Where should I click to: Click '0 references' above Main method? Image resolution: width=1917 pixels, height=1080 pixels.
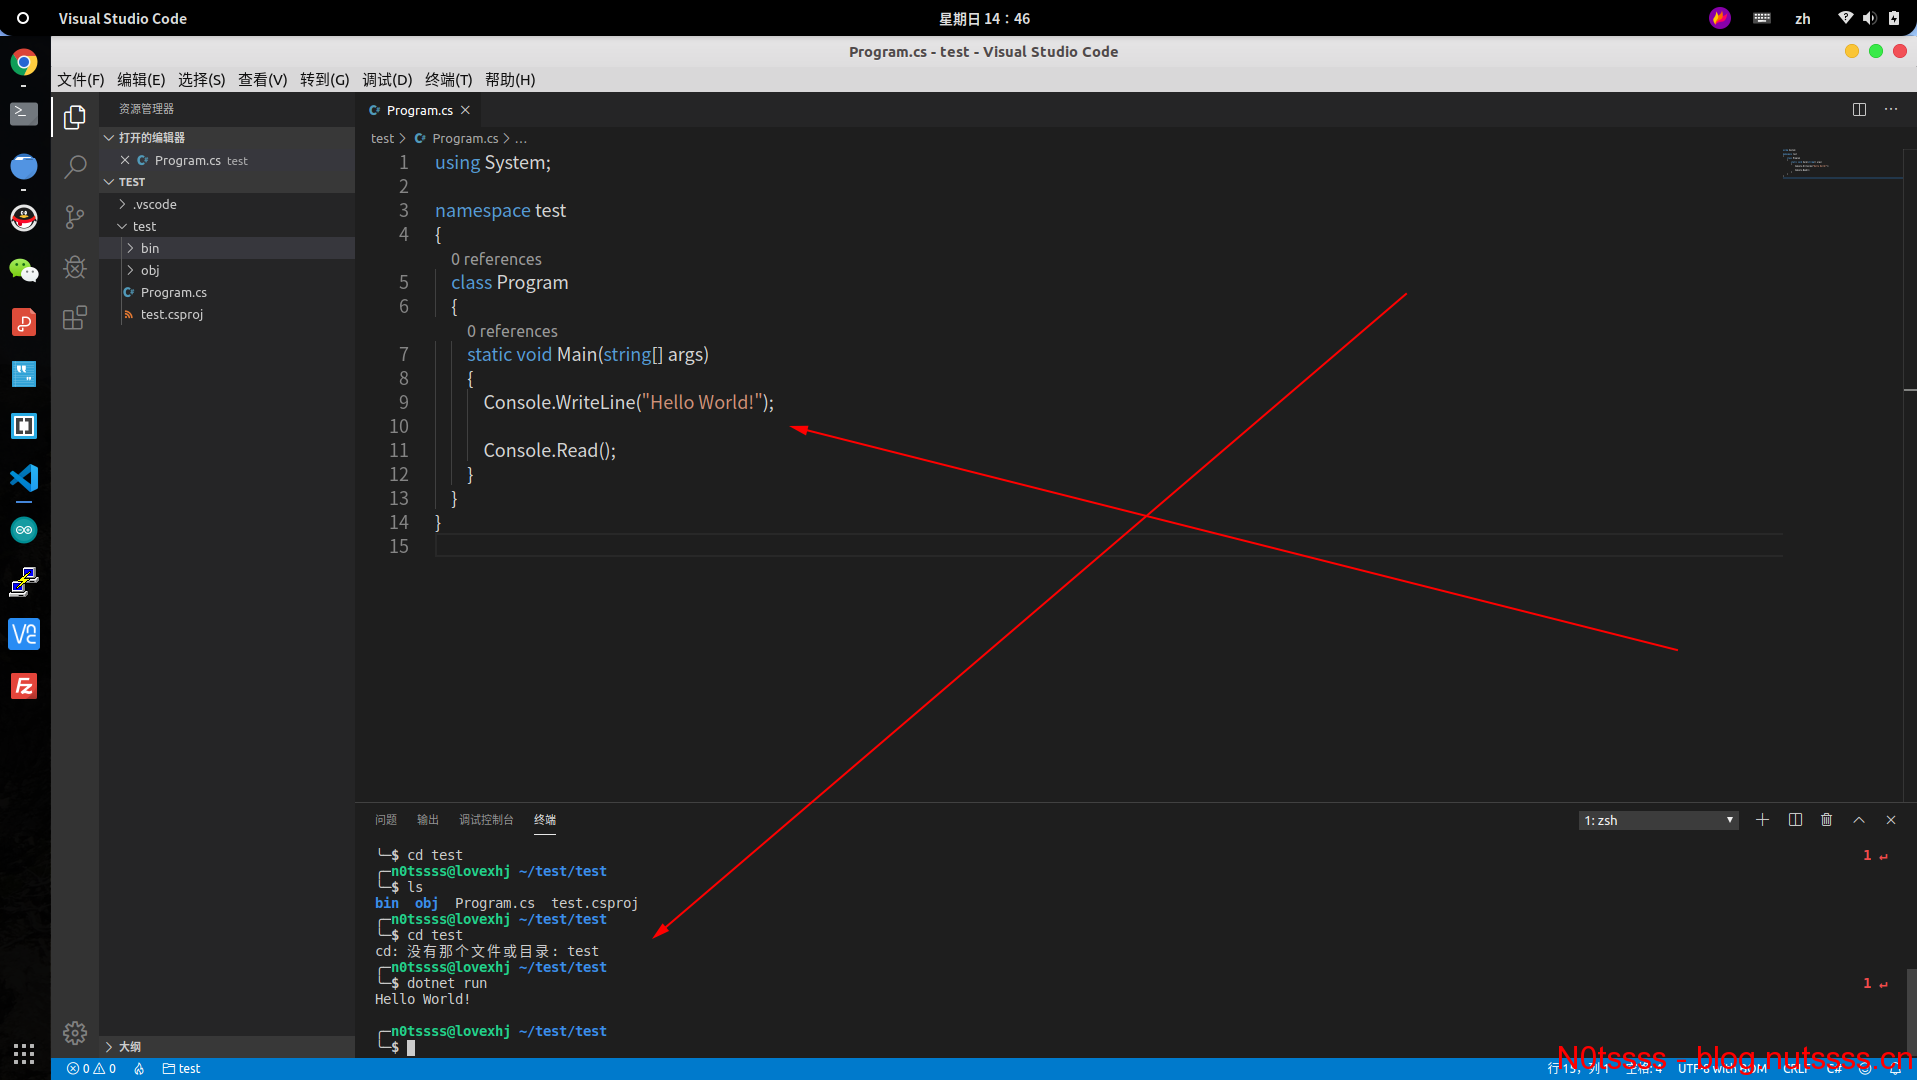coord(512,331)
